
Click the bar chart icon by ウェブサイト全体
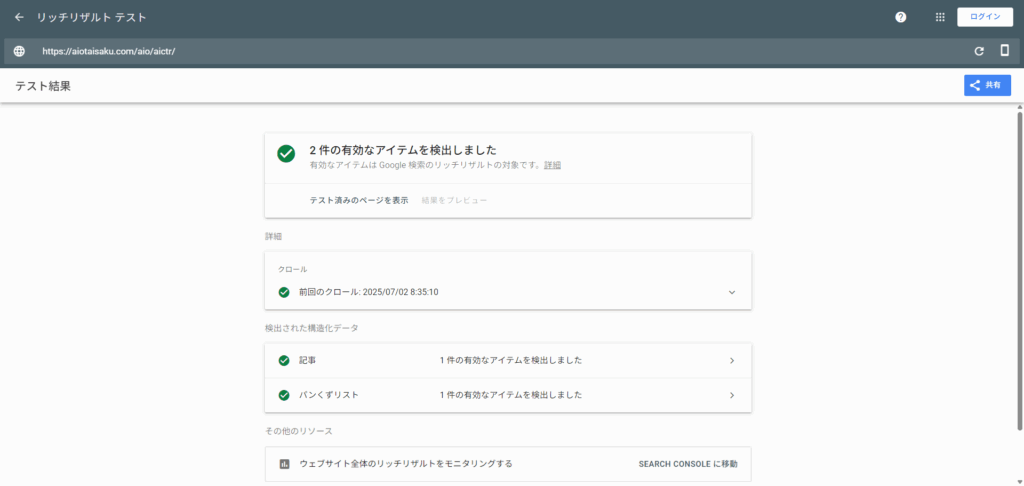pos(284,464)
